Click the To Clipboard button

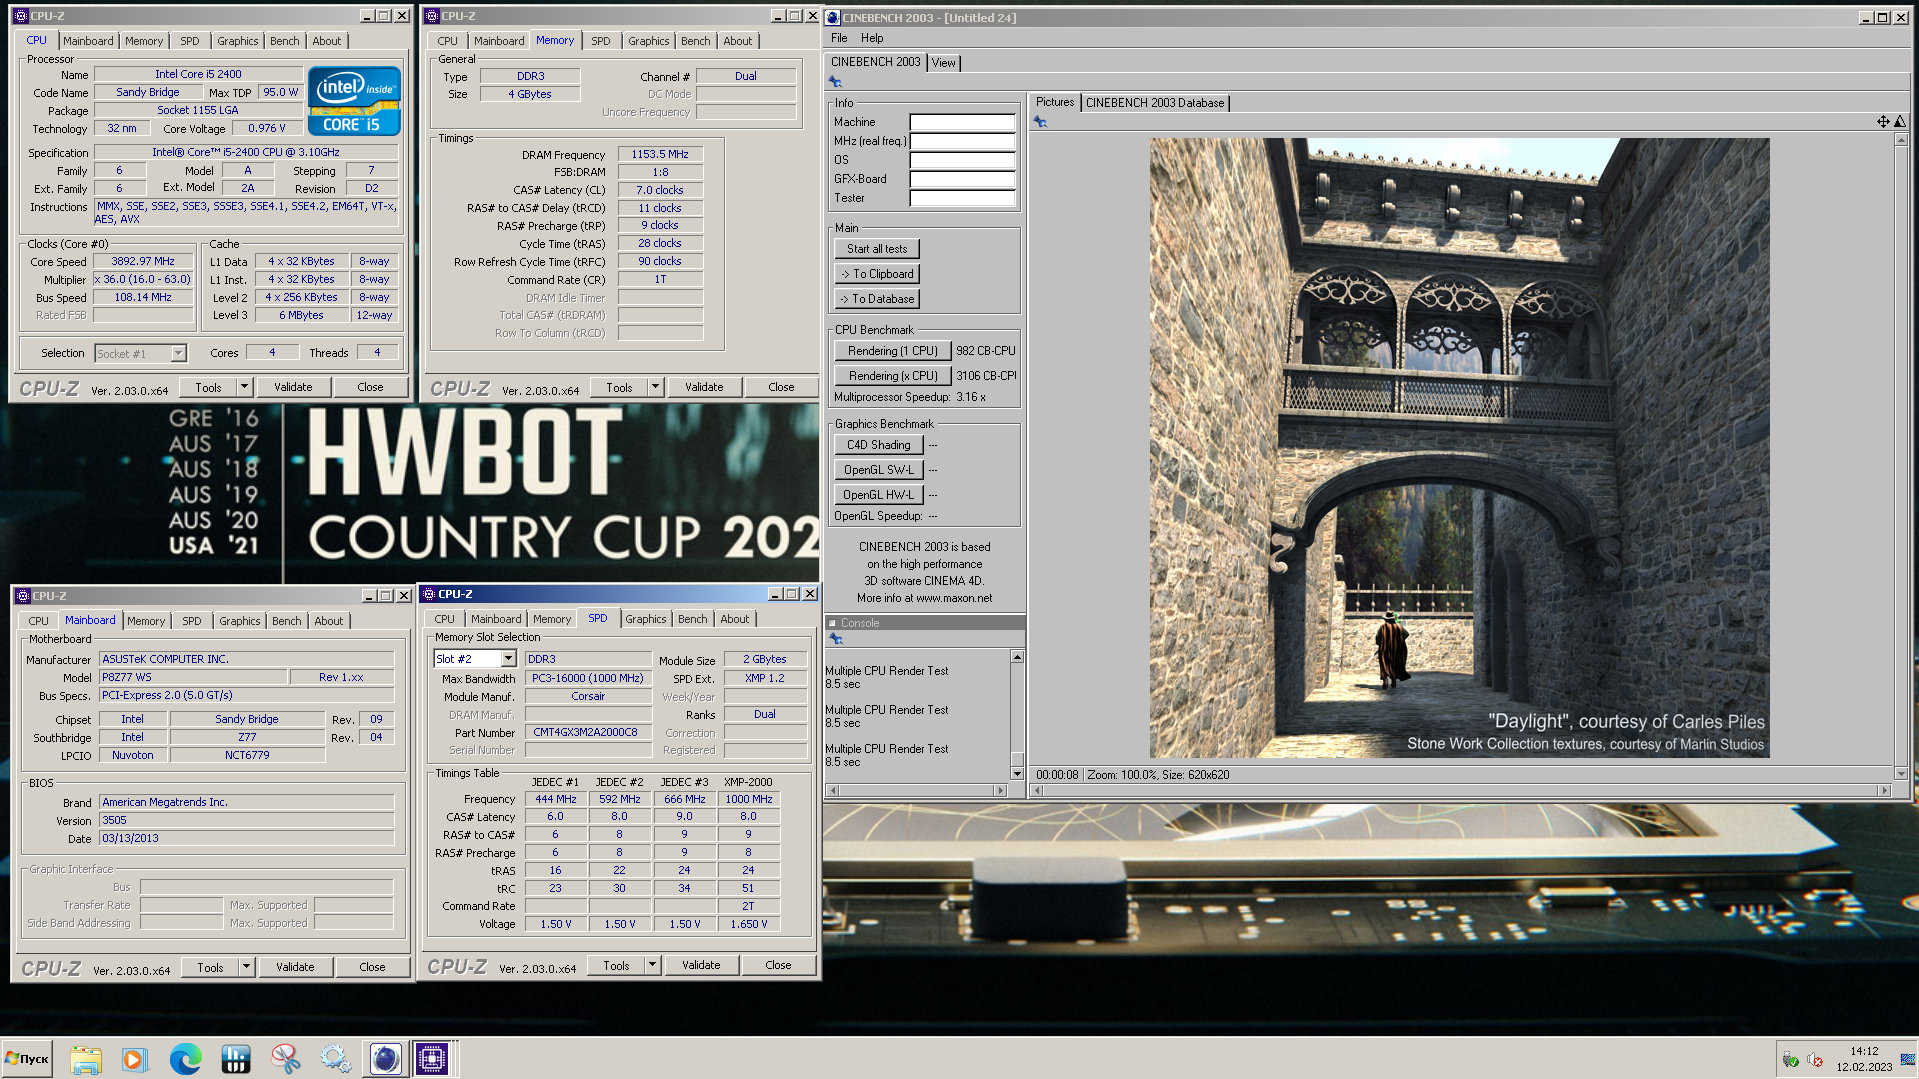pyautogui.click(x=877, y=274)
